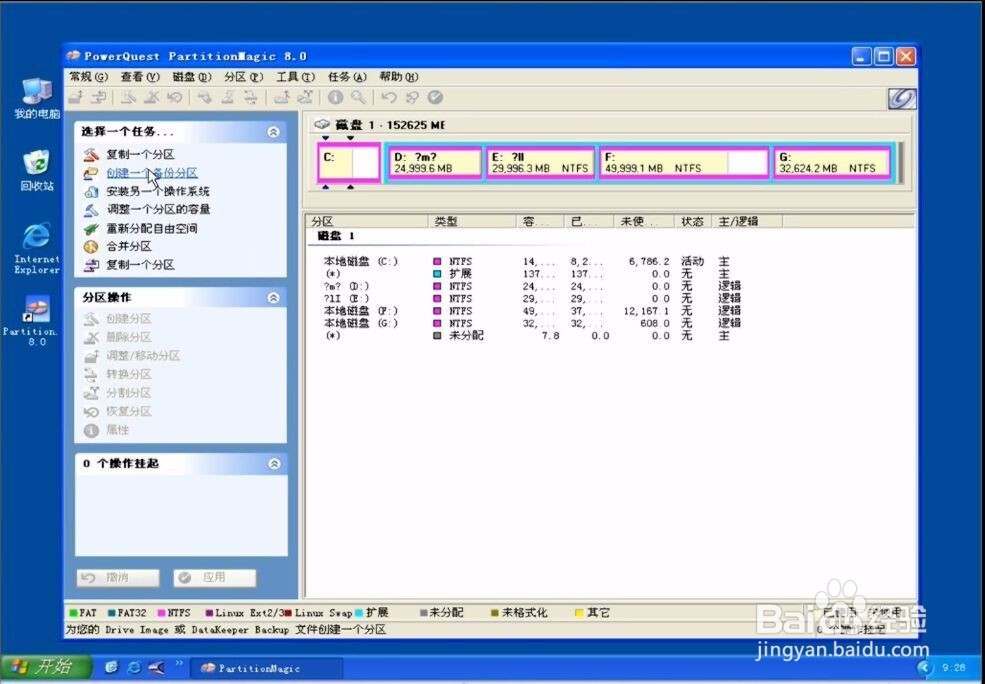Image resolution: width=985 pixels, height=684 pixels.
Task: Open the 磁盘(D) menu
Action: pos(192,77)
